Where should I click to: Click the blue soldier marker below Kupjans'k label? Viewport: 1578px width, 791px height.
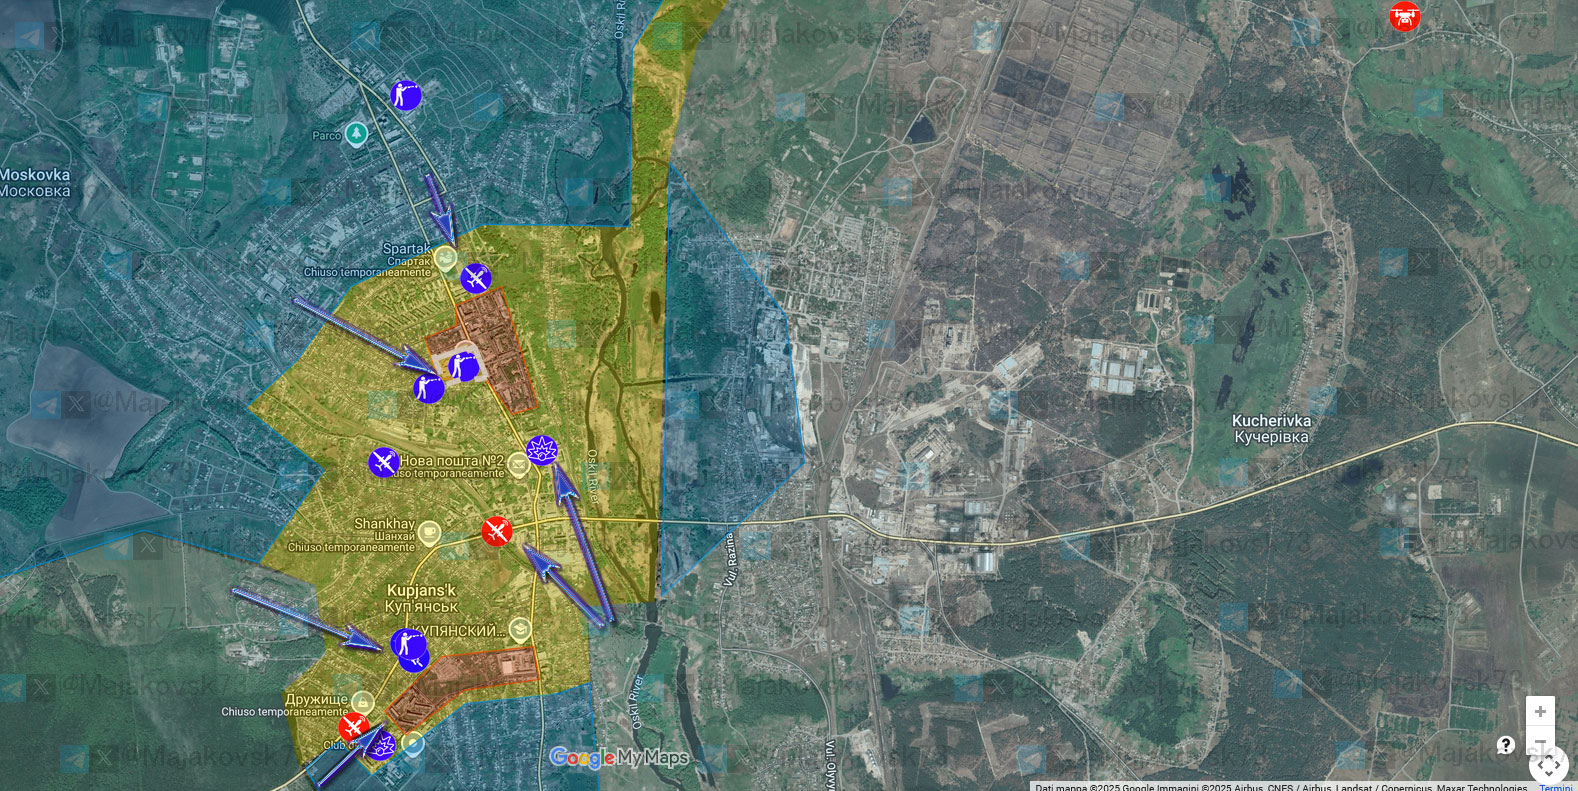tap(408, 645)
